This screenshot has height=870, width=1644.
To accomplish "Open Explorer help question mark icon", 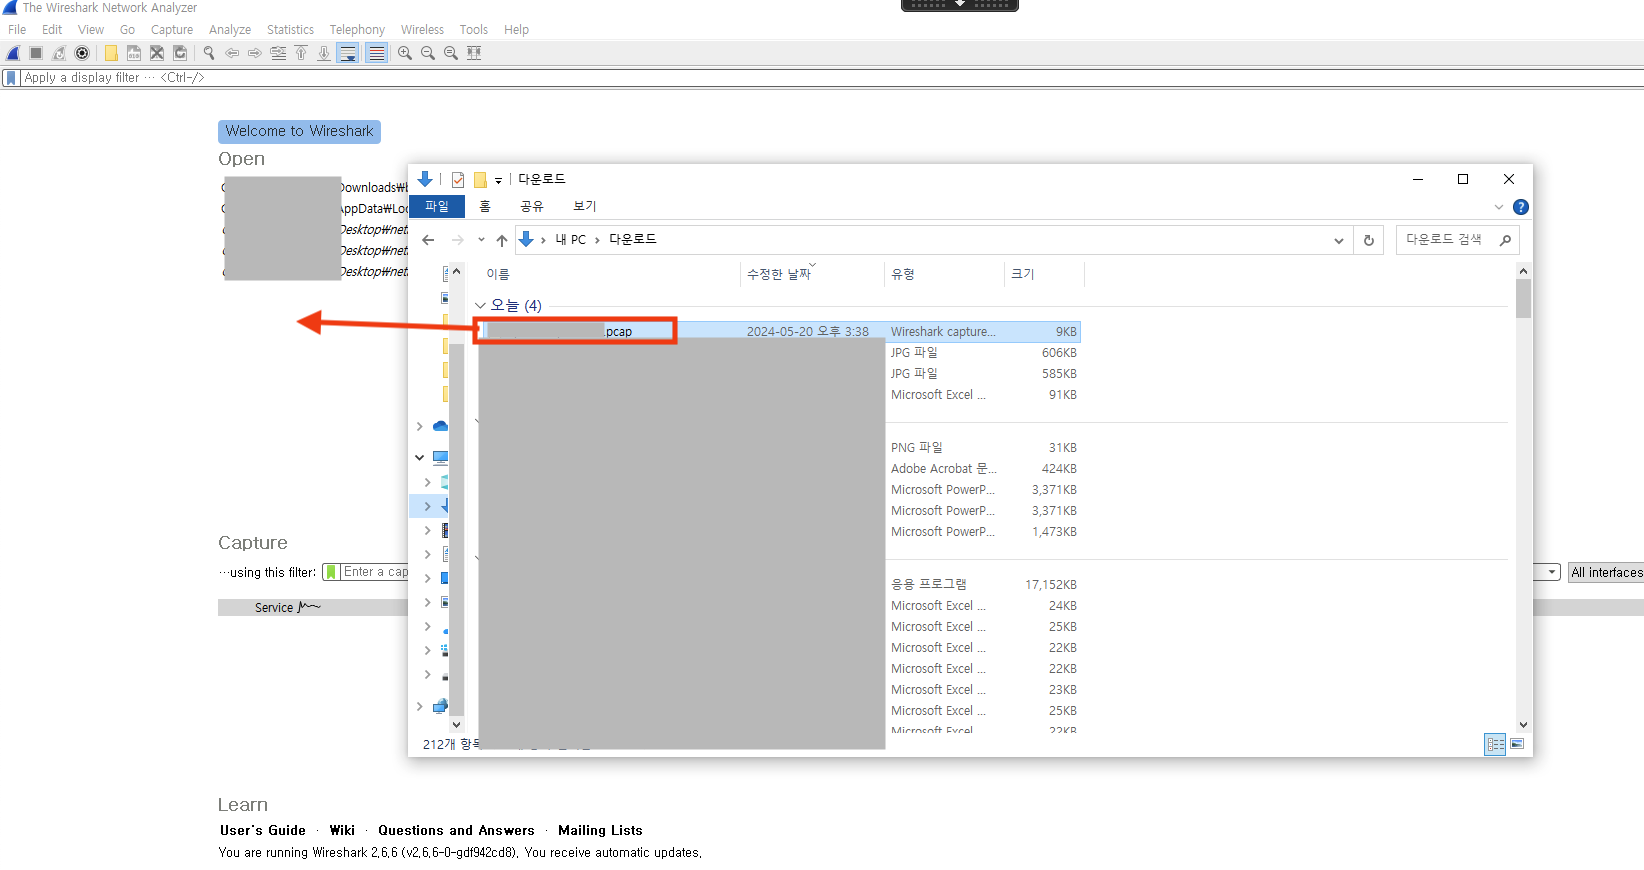I will (x=1521, y=207).
